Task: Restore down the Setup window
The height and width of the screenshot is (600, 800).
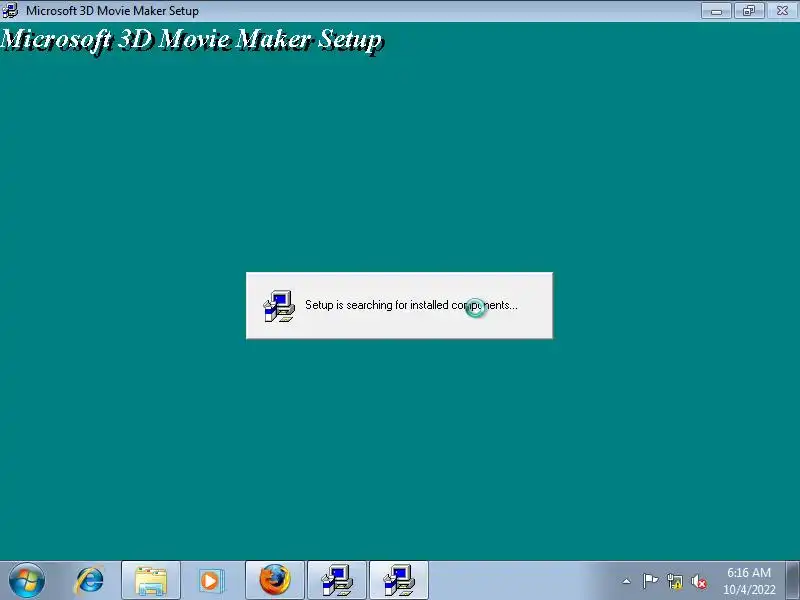Action: [748, 11]
